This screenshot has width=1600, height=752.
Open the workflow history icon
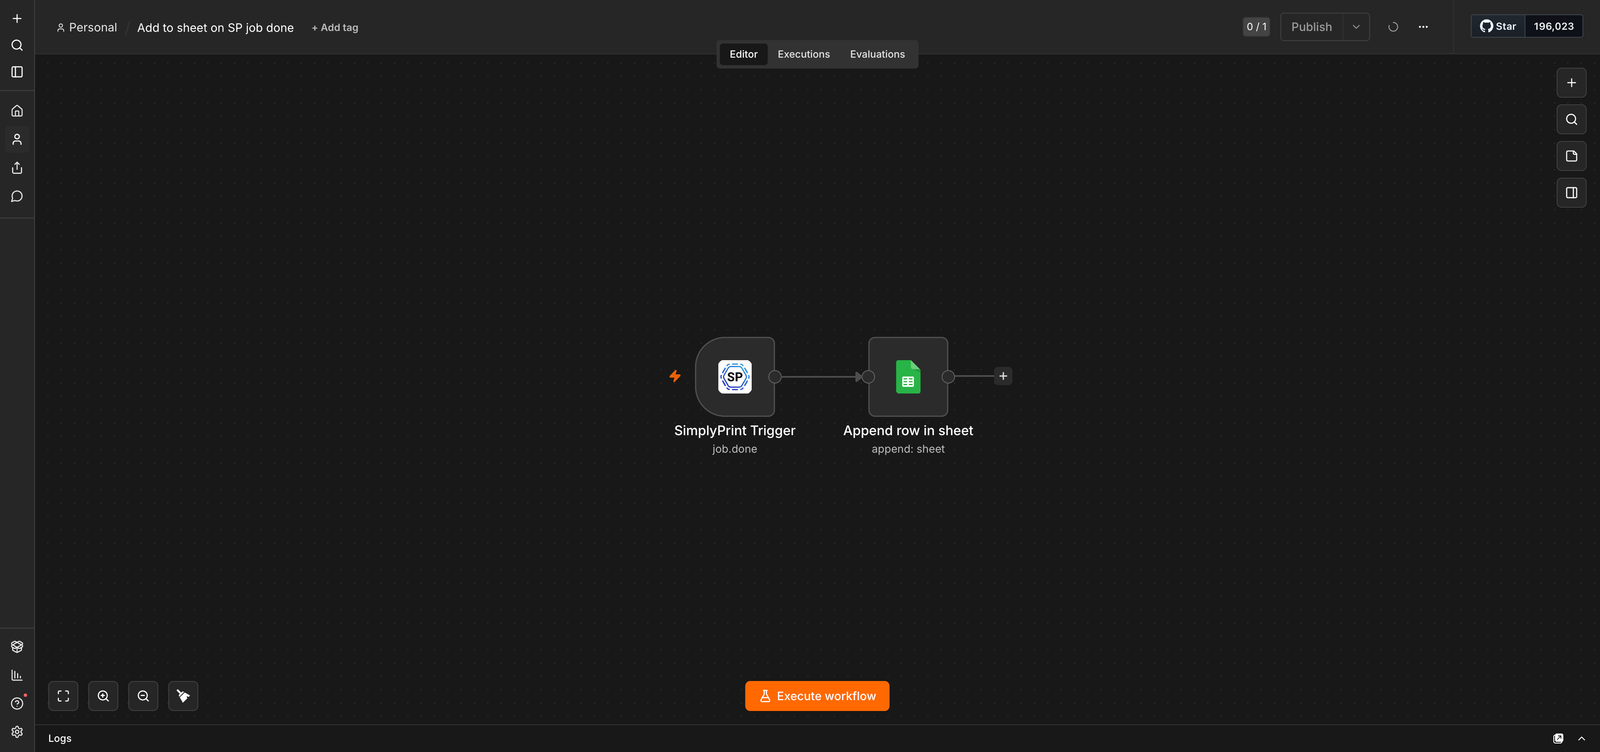(1393, 27)
